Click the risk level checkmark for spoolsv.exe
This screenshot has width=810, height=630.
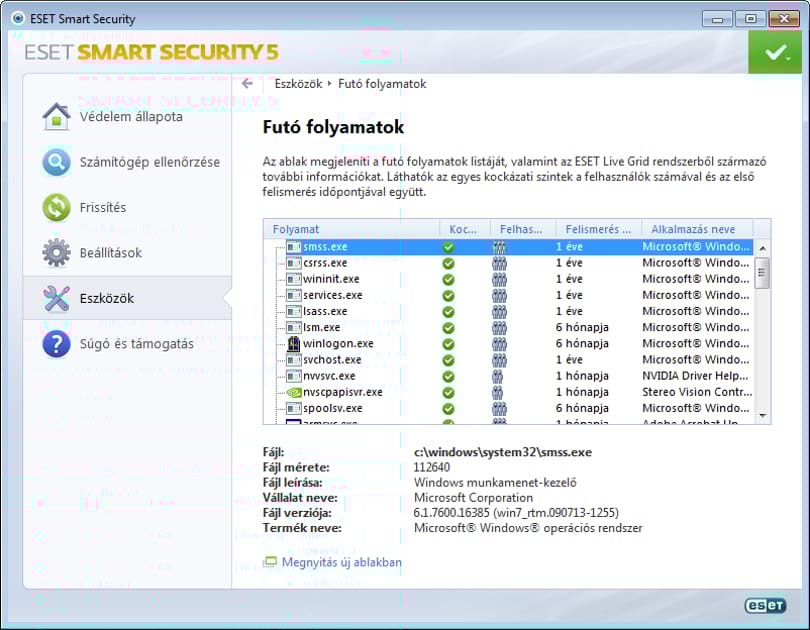pyautogui.click(x=448, y=408)
